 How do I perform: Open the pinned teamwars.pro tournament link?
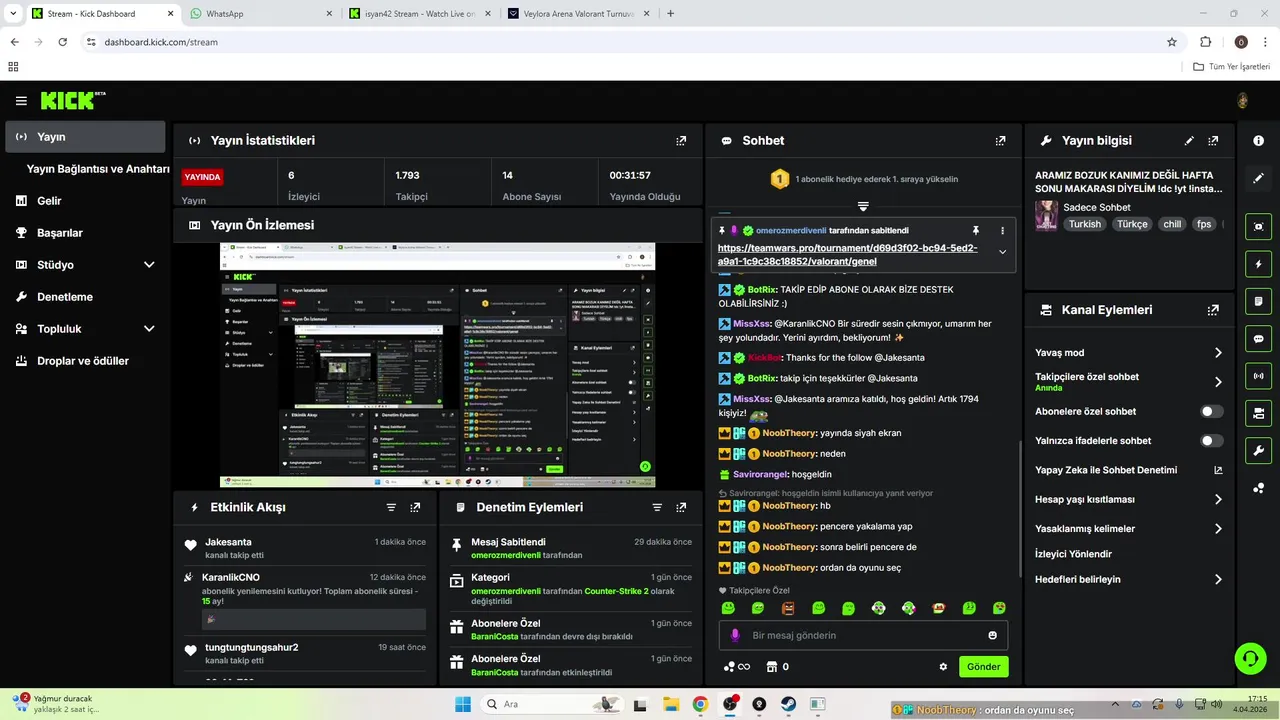tap(847, 254)
